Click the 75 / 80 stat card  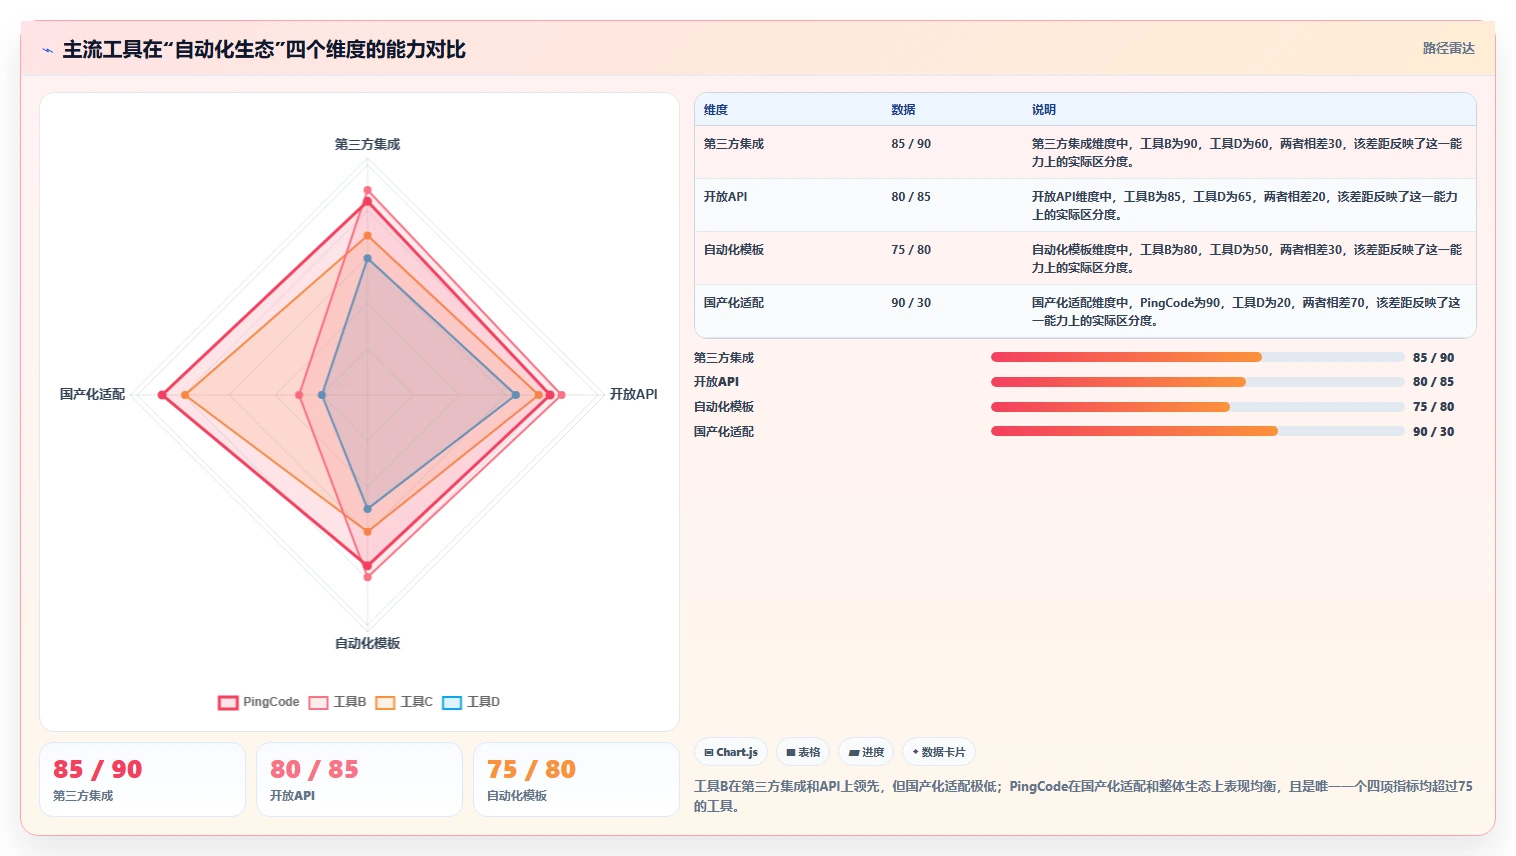[576, 779]
